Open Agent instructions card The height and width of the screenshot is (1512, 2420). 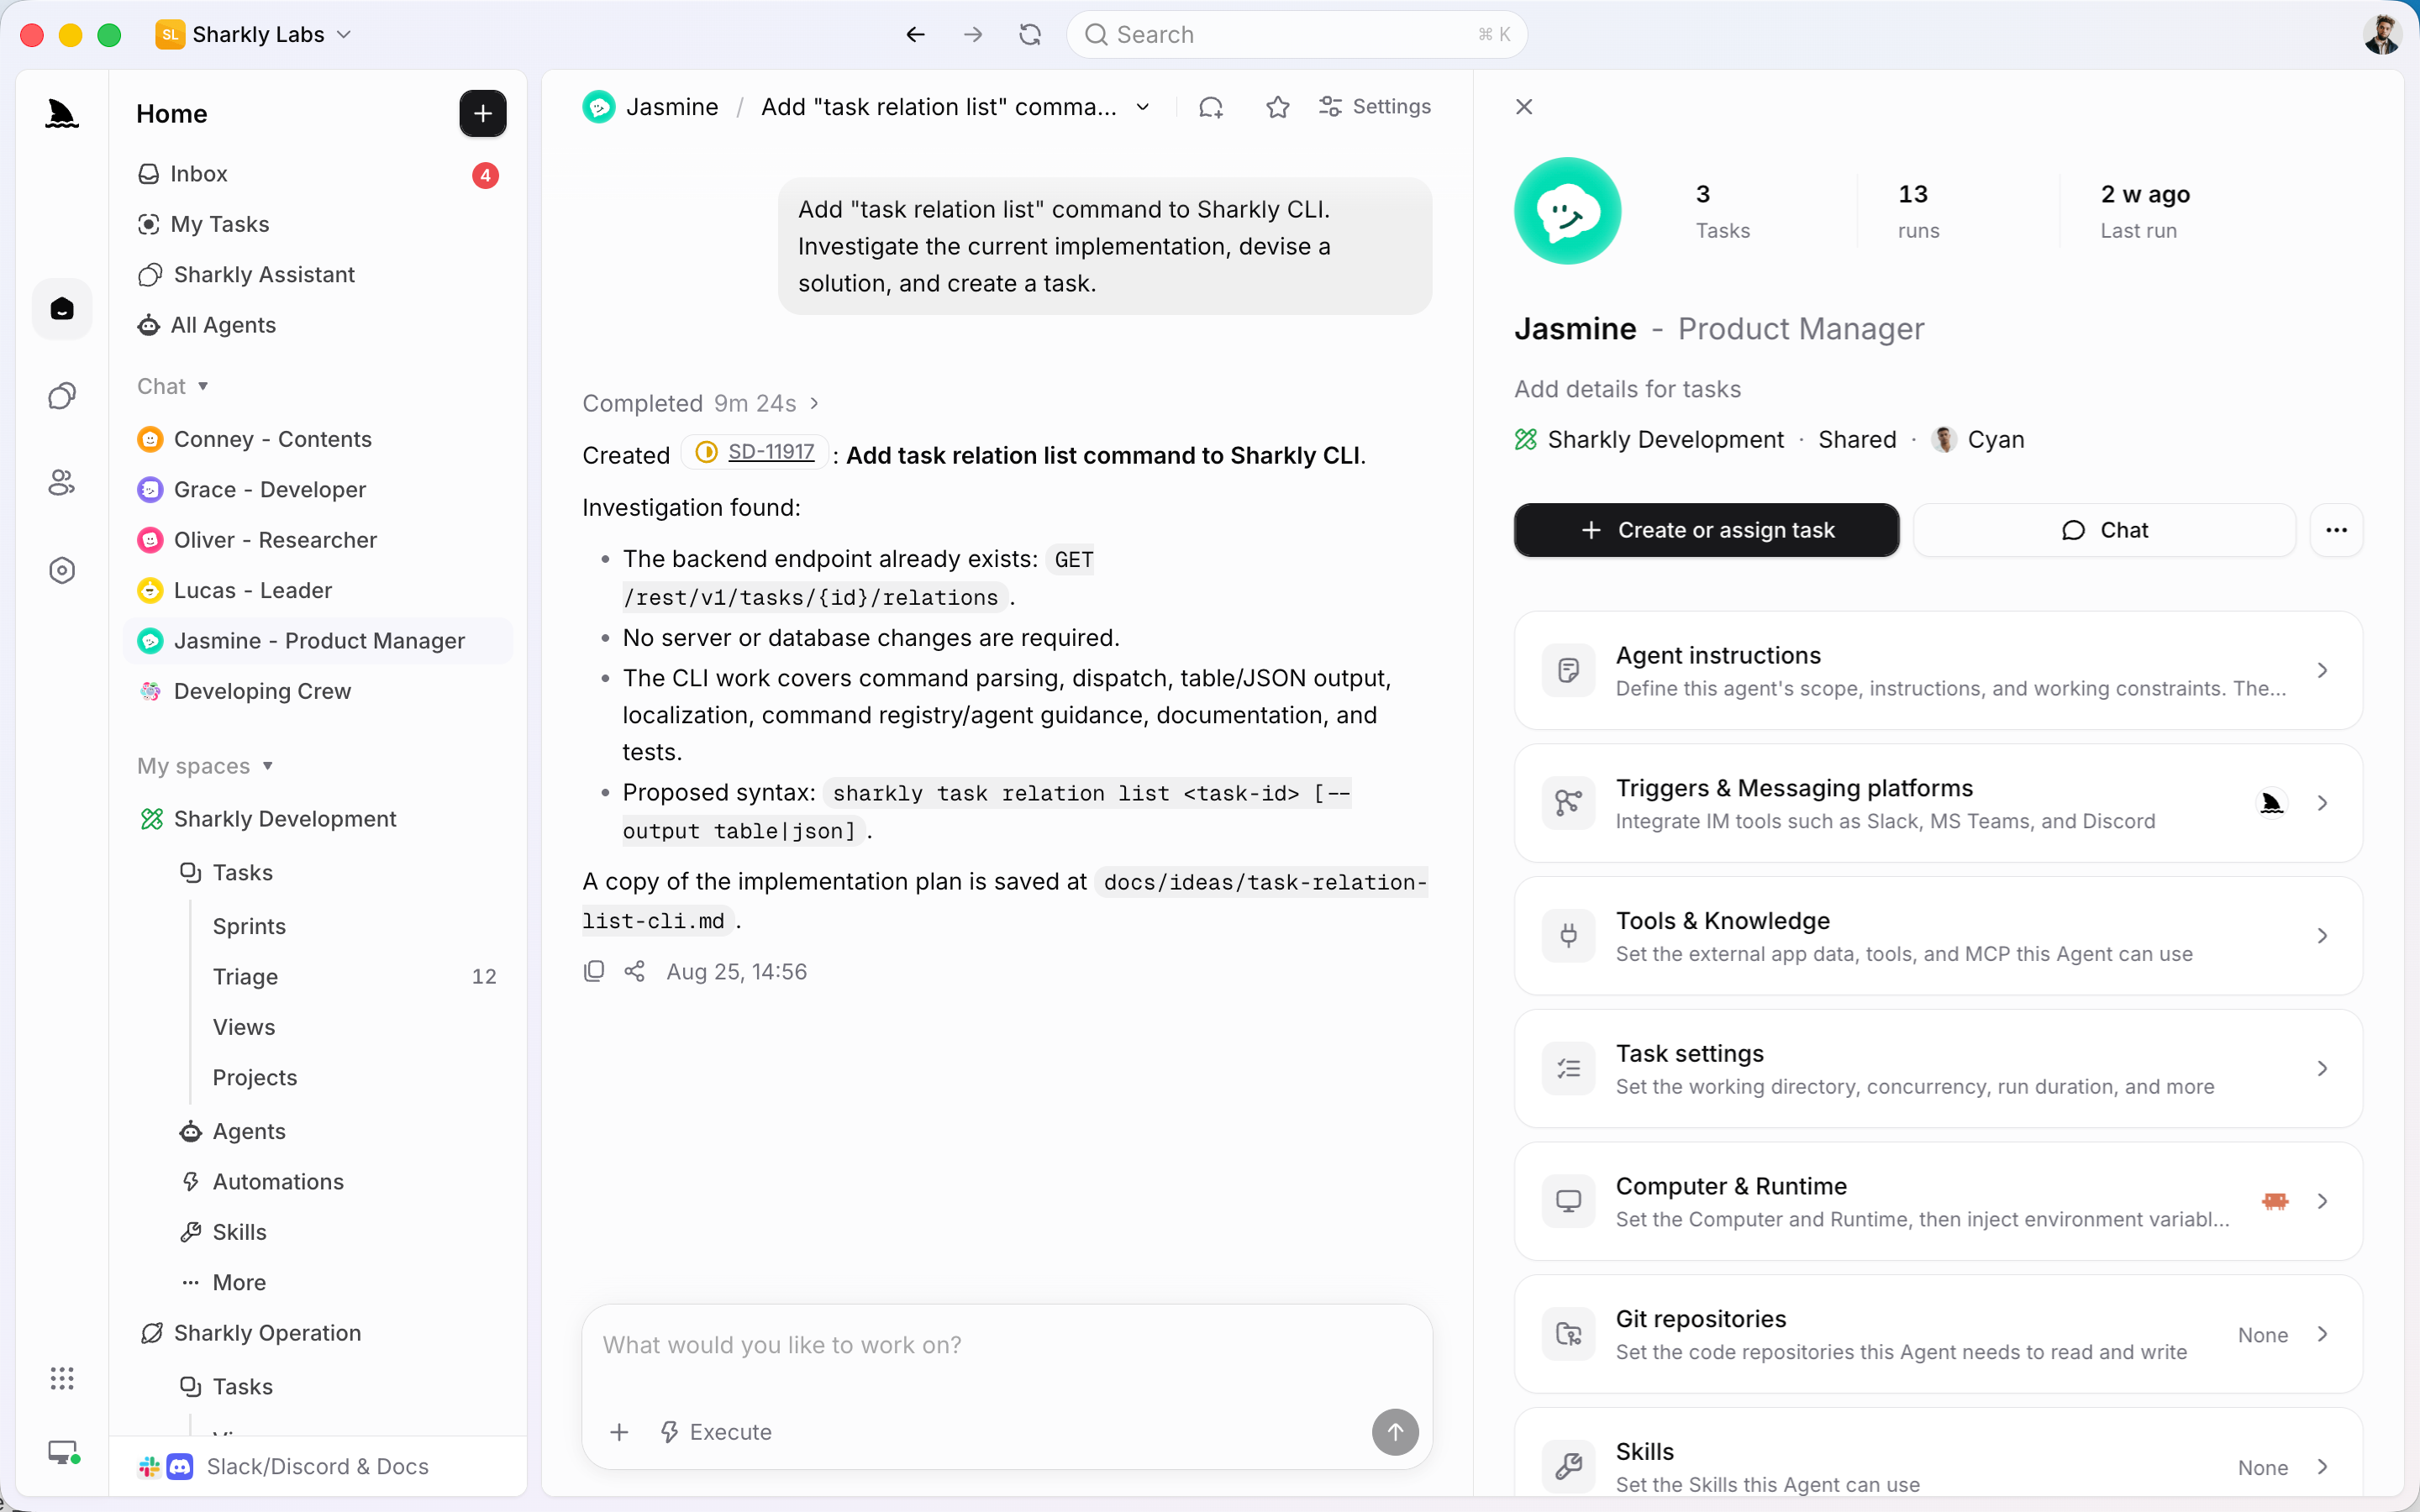point(1937,670)
